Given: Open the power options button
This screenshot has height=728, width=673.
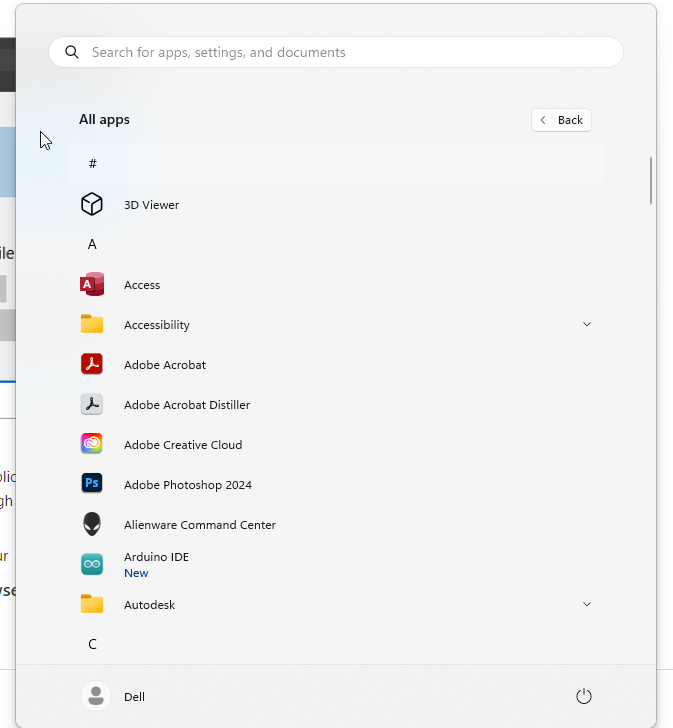Looking at the screenshot, I should point(583,696).
